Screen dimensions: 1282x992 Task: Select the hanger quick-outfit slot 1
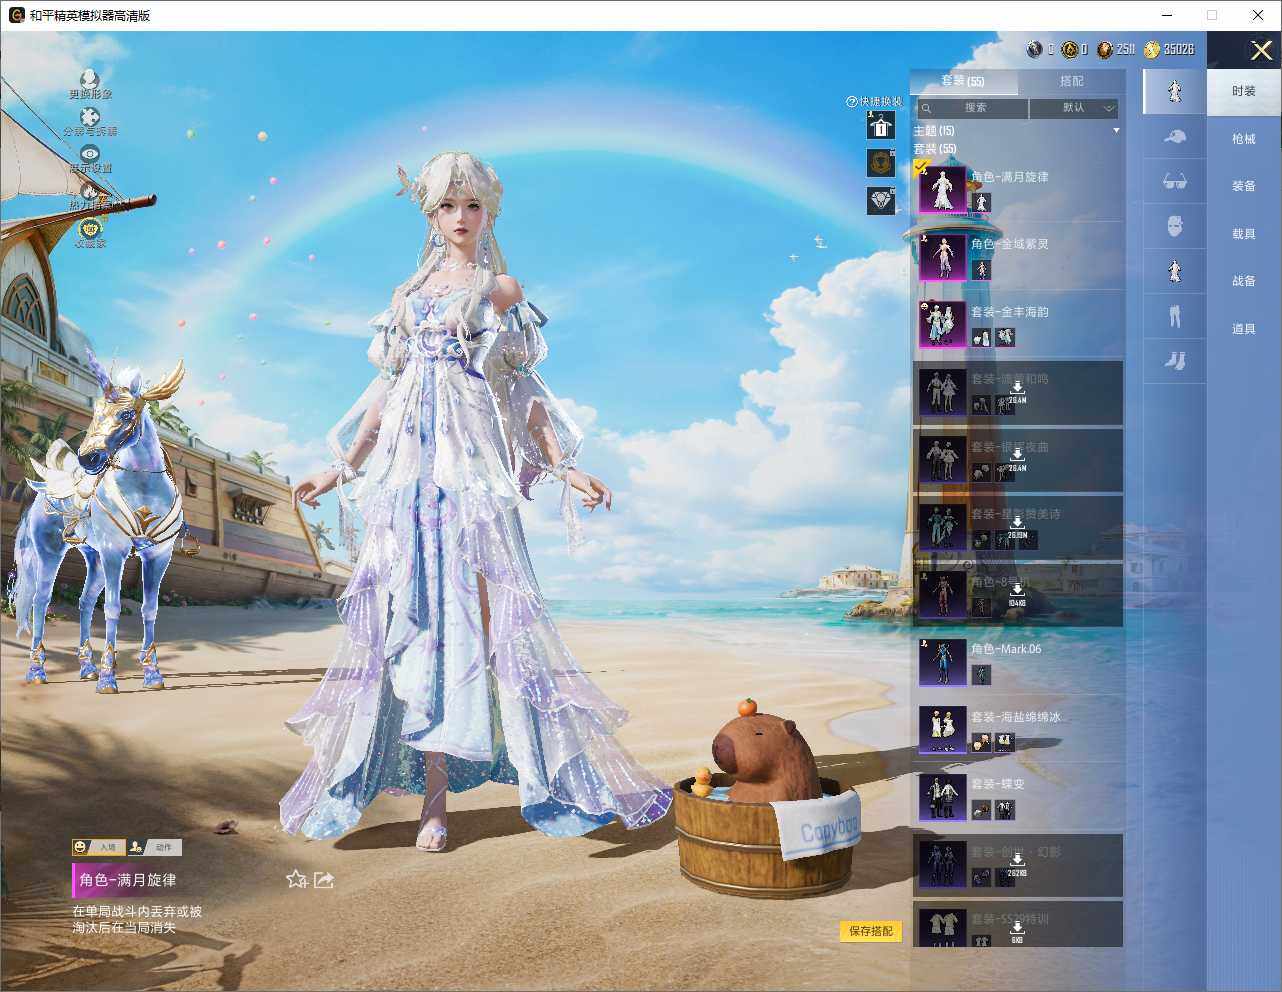coord(880,126)
